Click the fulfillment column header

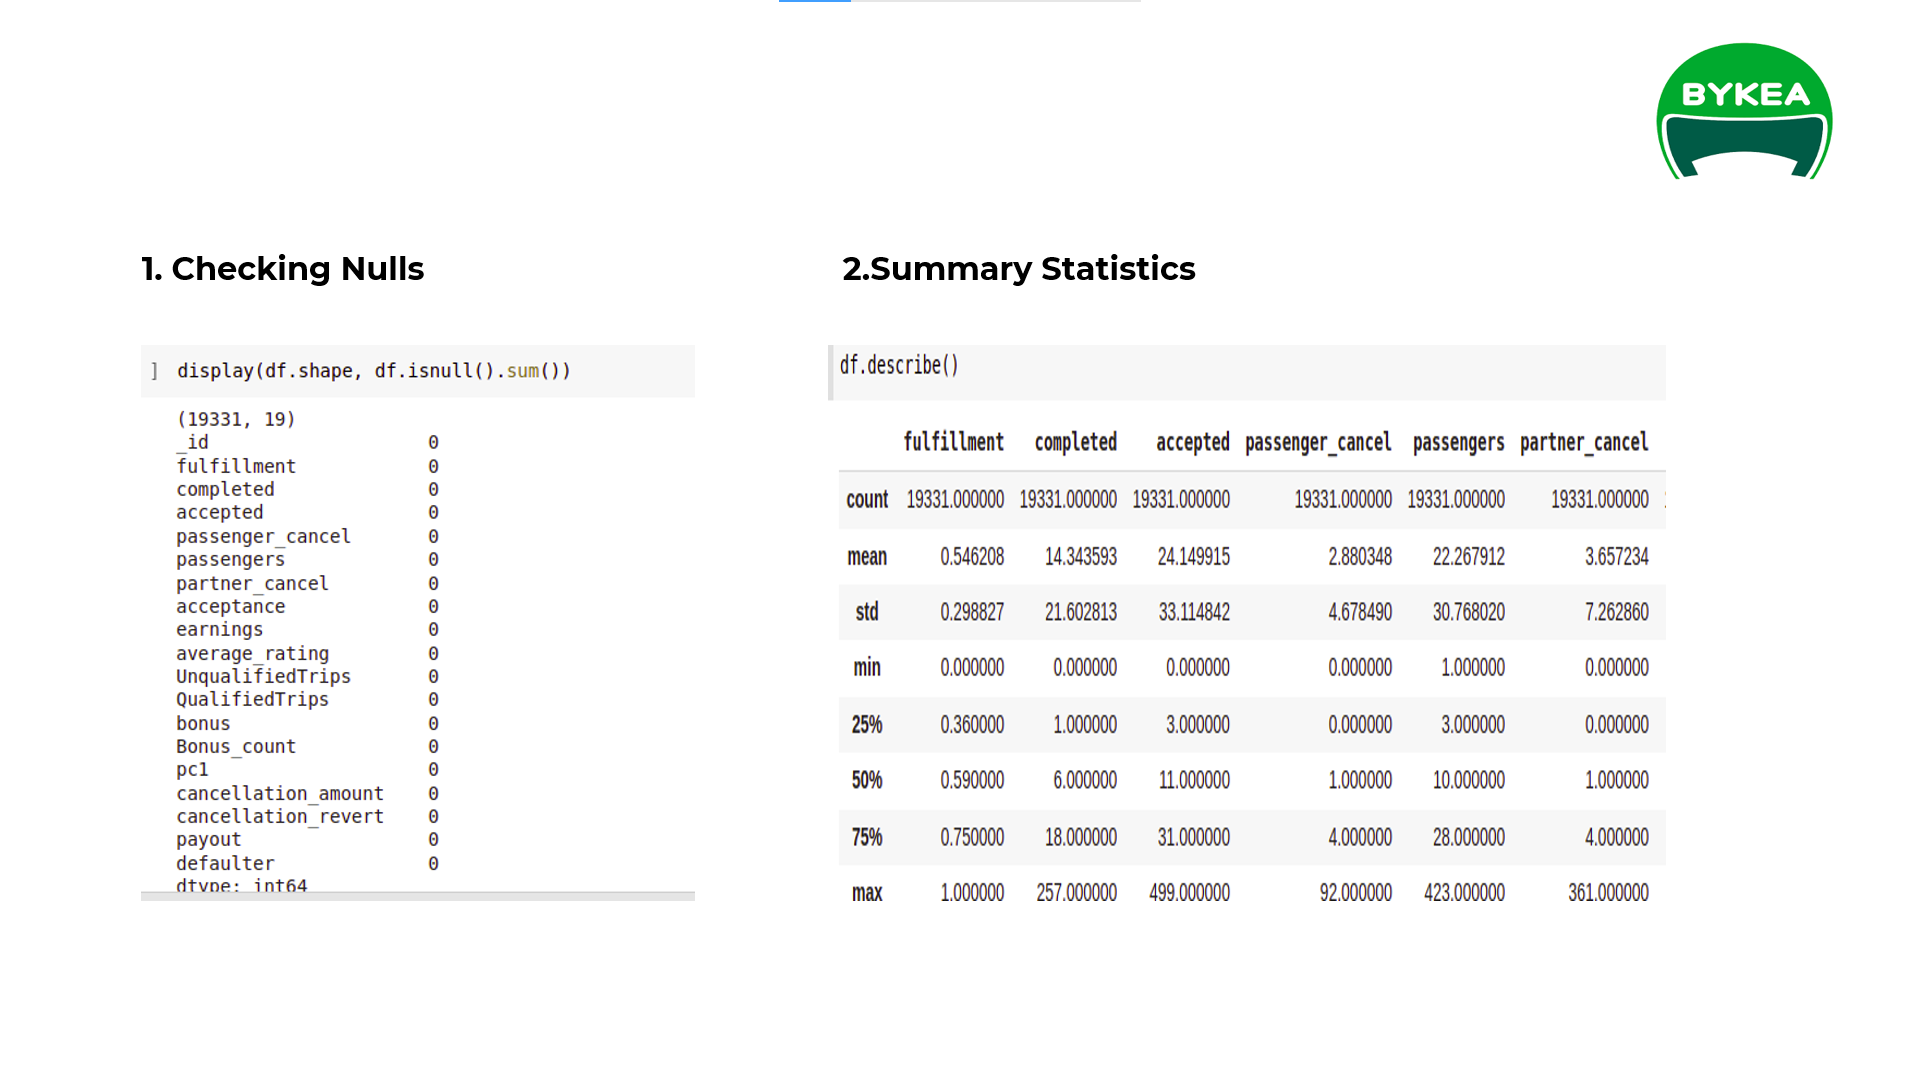tap(955, 442)
